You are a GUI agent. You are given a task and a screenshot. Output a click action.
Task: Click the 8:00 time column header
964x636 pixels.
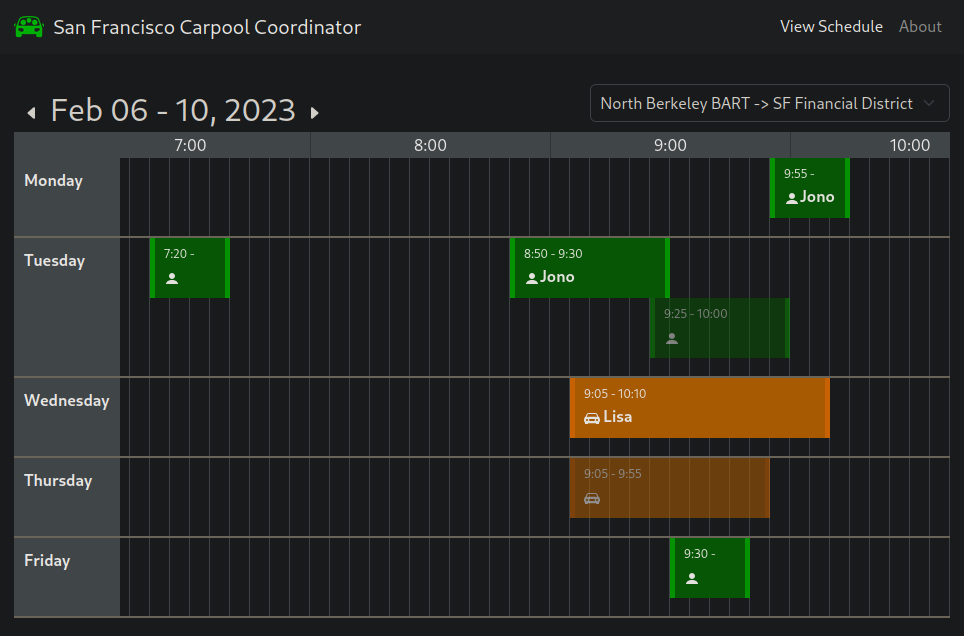point(430,145)
